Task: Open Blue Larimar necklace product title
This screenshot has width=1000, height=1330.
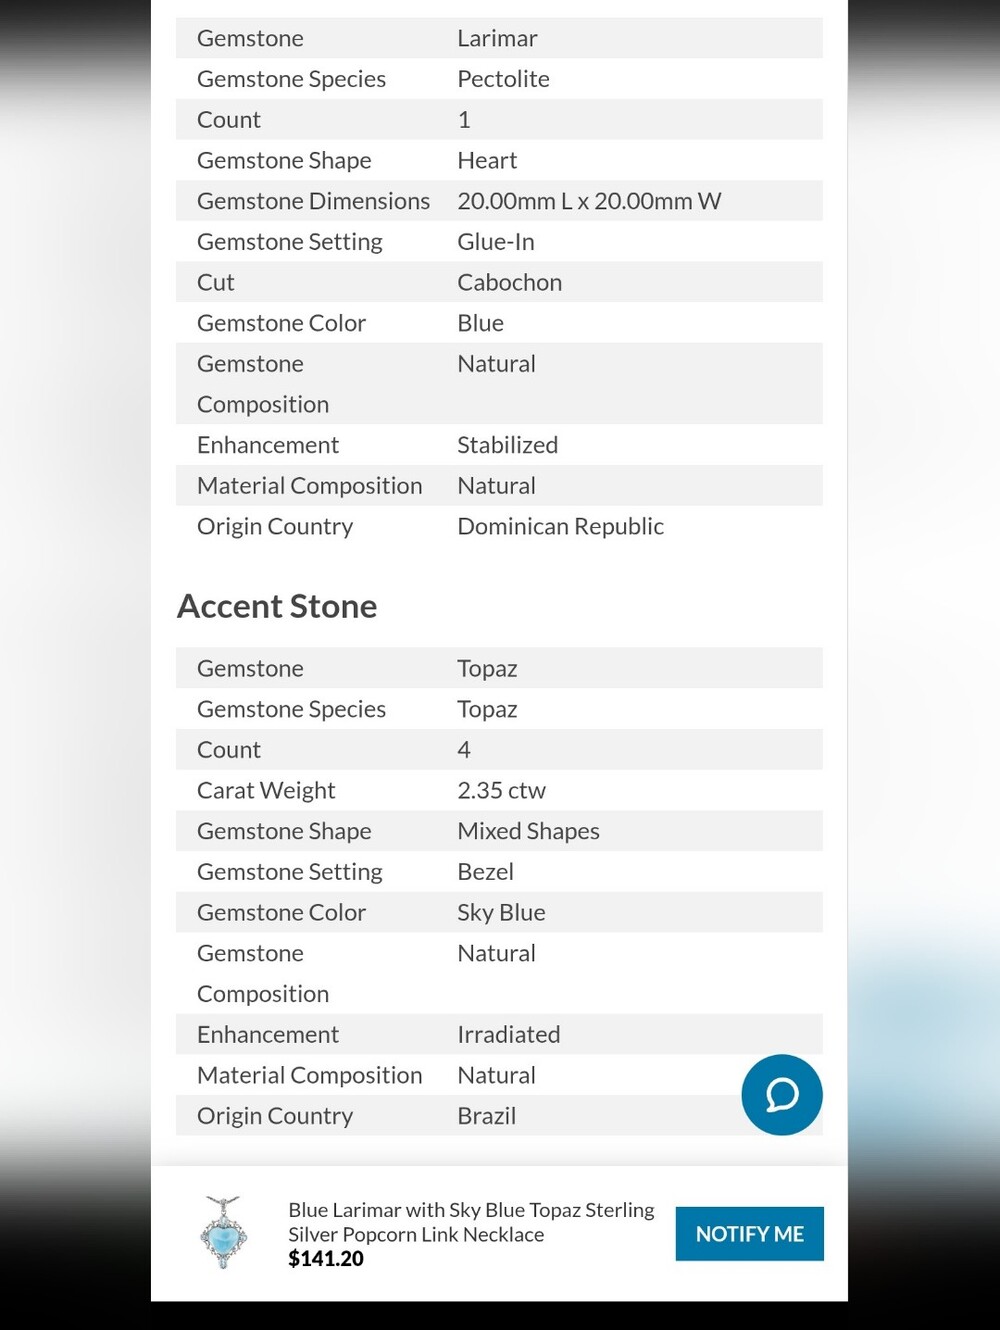Action: click(x=471, y=1222)
